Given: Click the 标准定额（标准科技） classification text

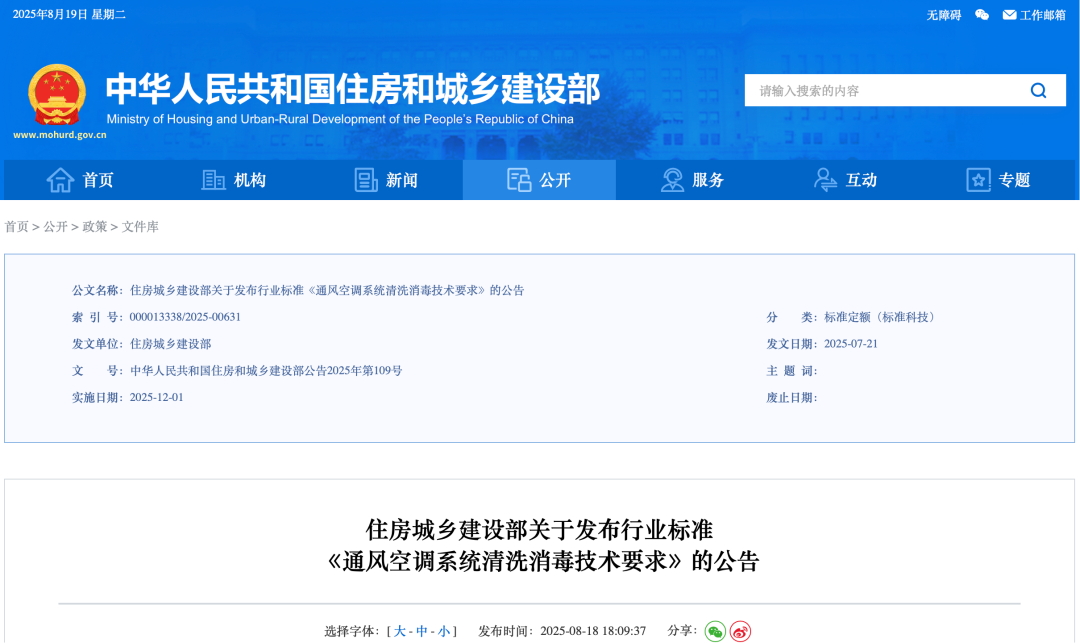Looking at the screenshot, I should 882,317.
